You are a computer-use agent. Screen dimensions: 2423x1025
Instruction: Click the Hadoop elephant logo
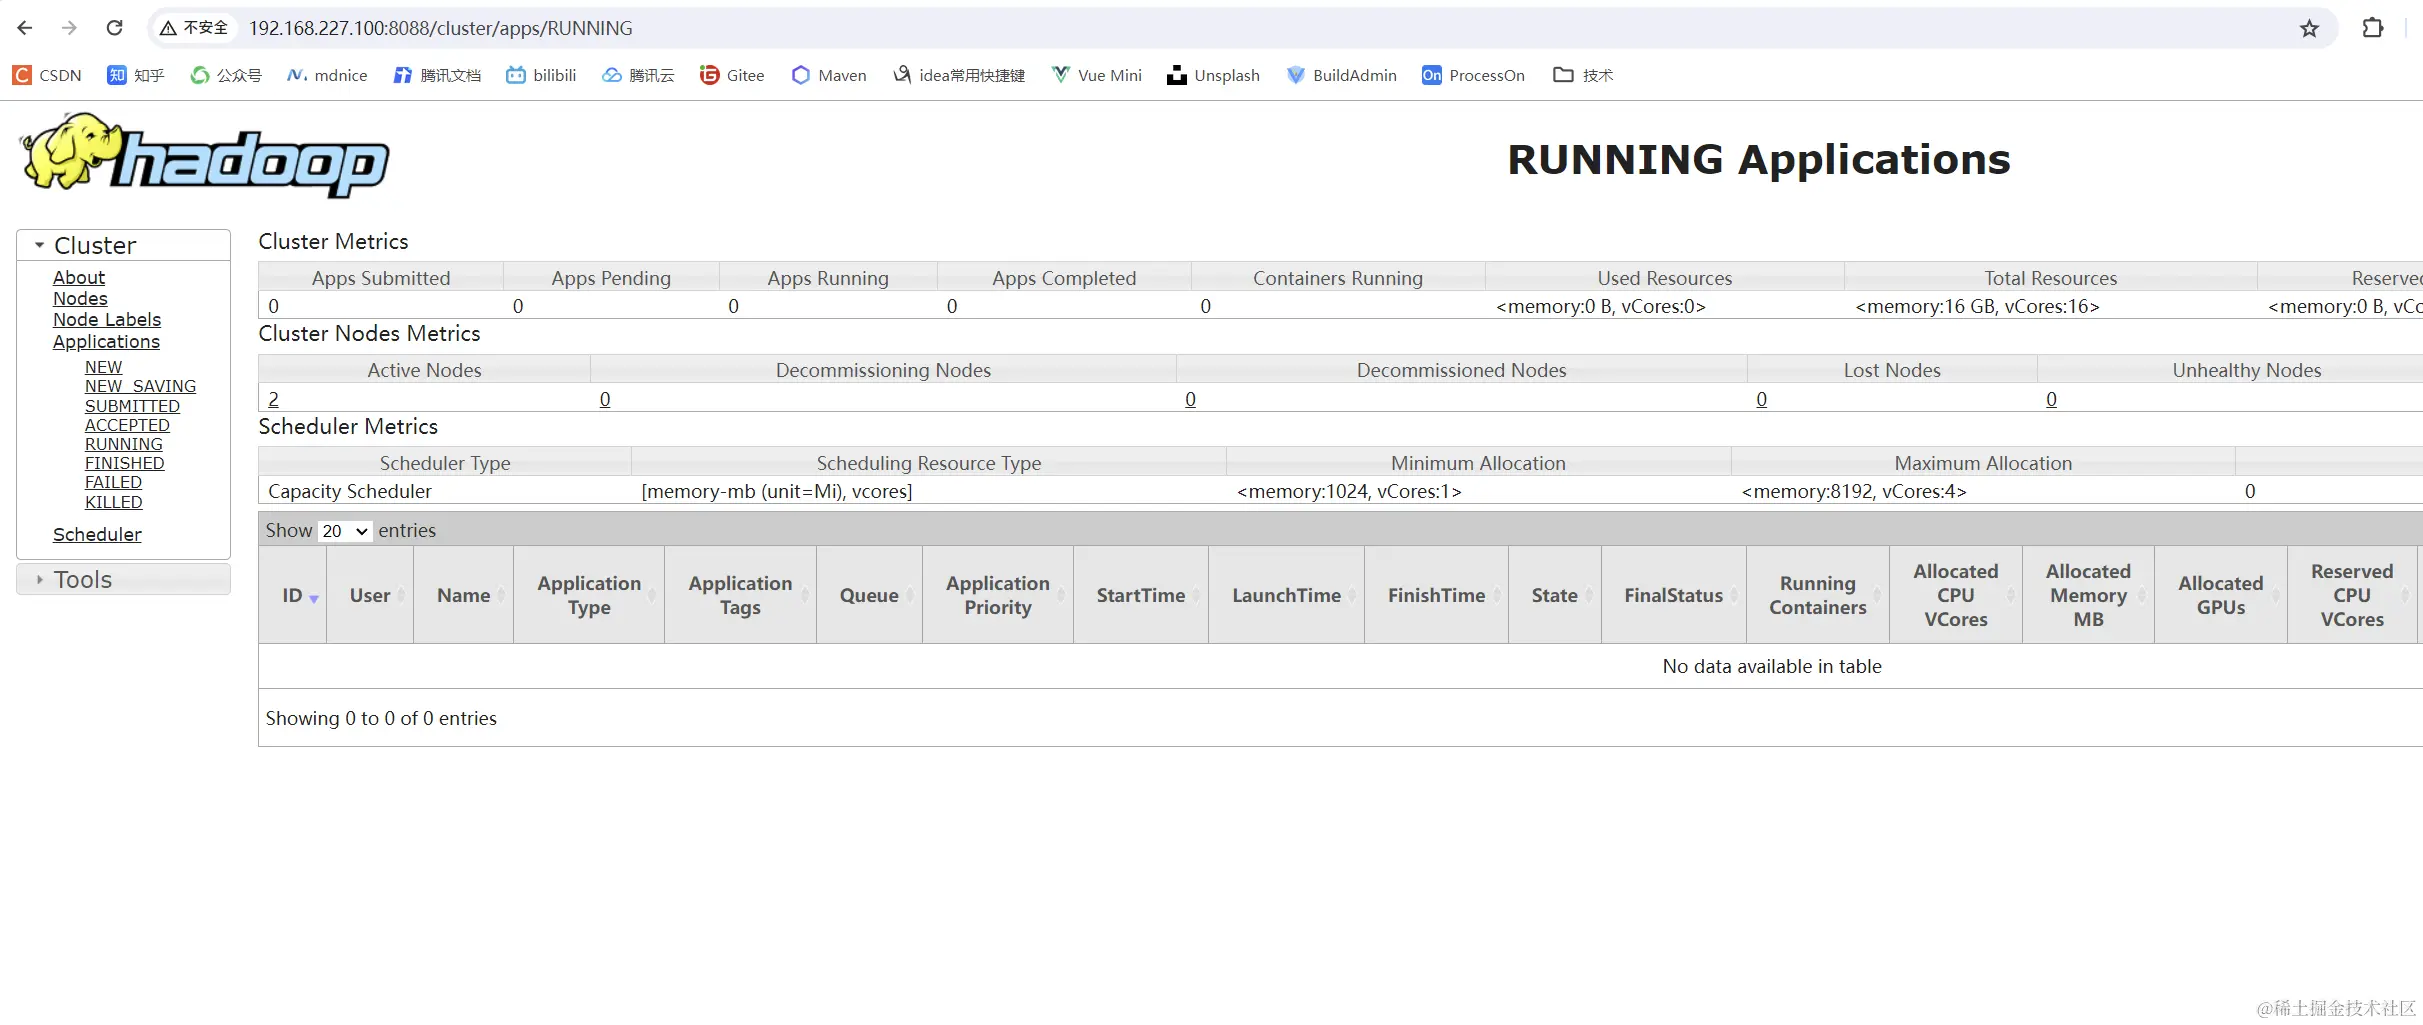pos(204,155)
